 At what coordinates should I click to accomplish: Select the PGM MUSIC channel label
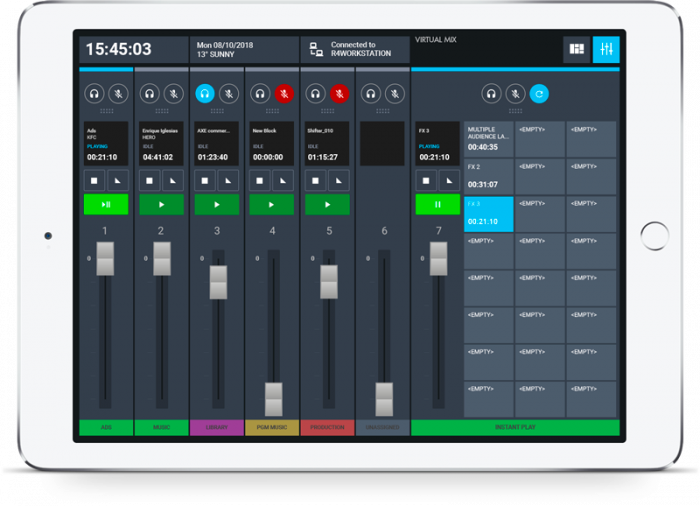coord(272,427)
